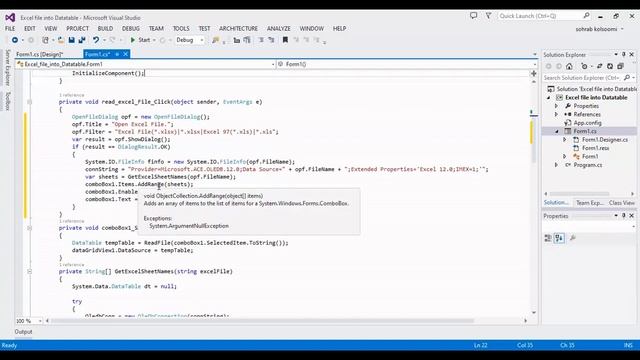This screenshot has height=360, width=640.
Task: Click Pending Changes Filter clock icon
Action: 584,66
